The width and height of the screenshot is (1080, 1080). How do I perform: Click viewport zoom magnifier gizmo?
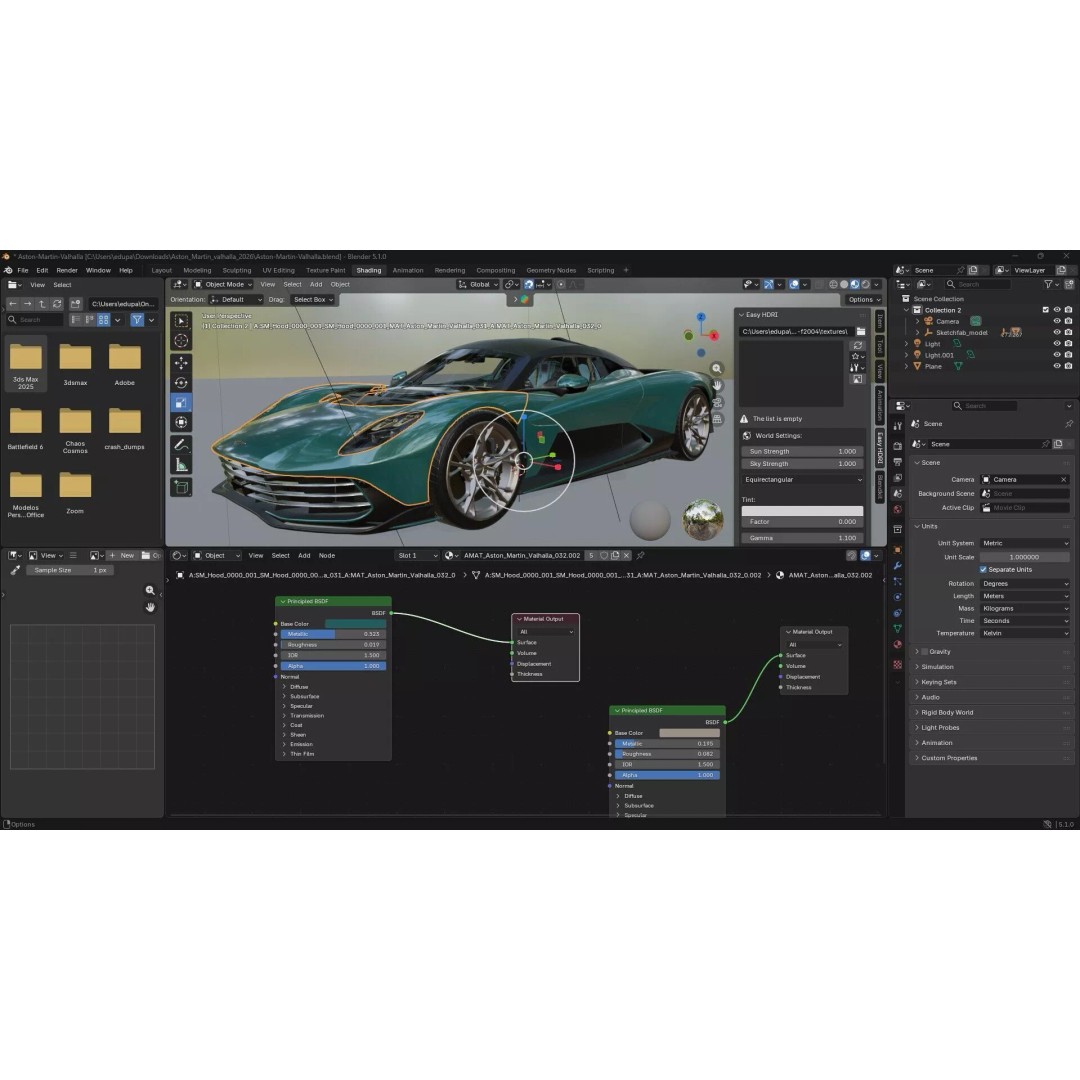pos(717,369)
